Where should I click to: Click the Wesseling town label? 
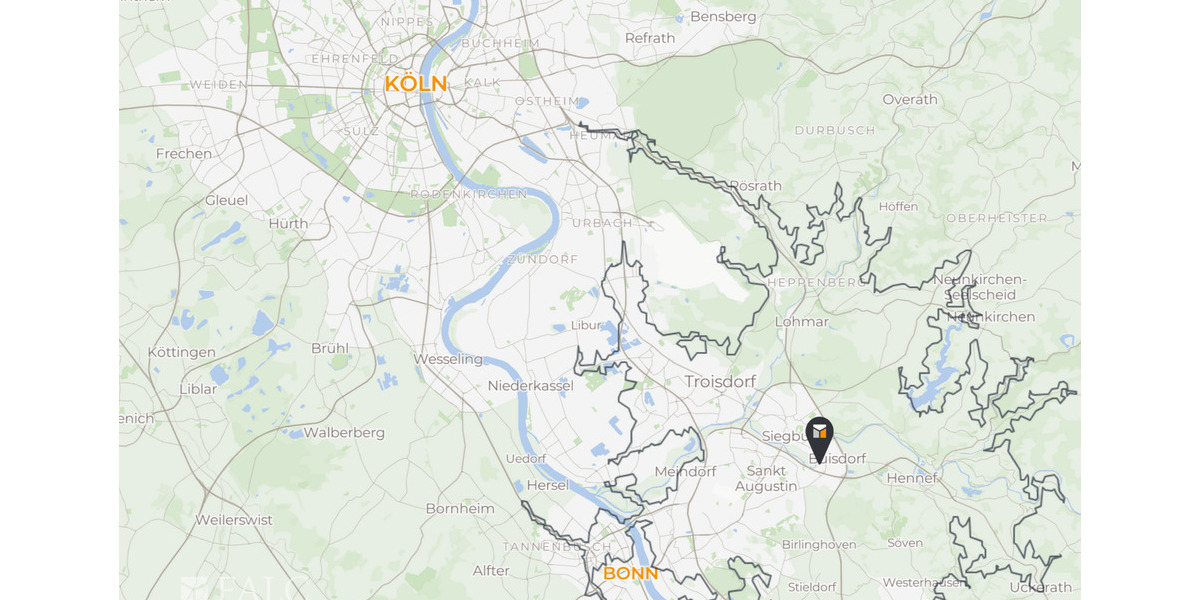448,360
